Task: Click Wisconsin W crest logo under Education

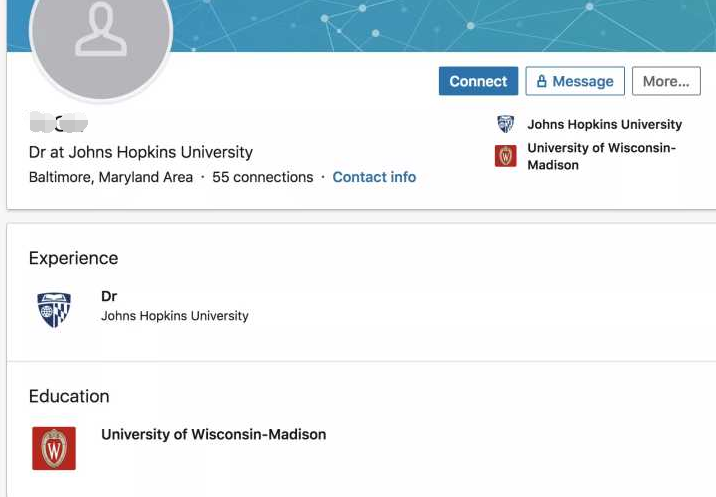Action: (x=54, y=448)
